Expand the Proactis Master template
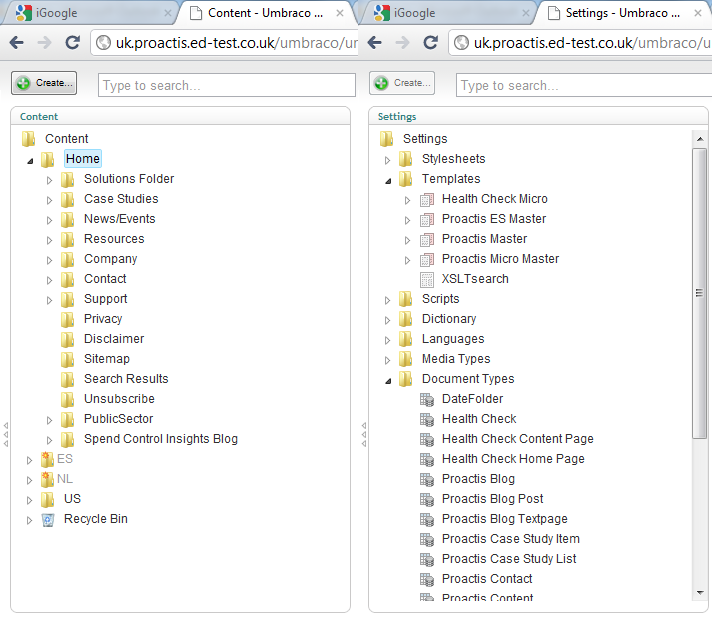712x617 pixels. 407,241
